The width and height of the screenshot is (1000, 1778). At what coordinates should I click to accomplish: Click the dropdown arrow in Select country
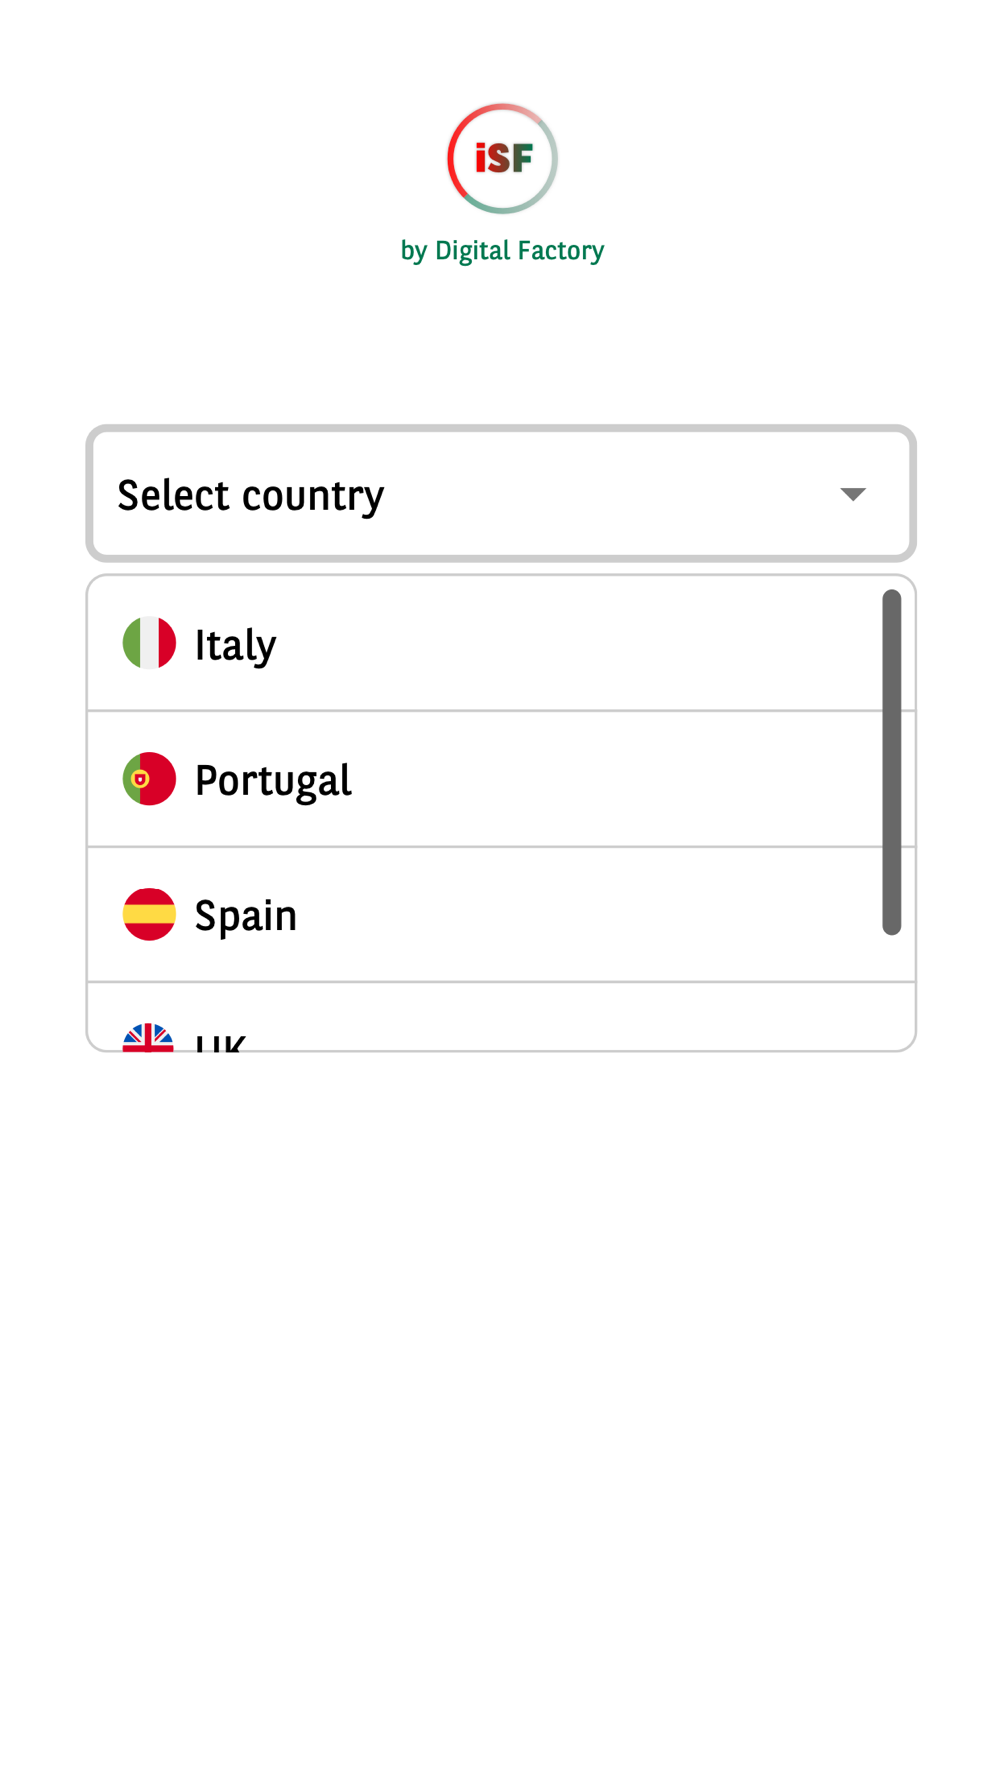[852, 494]
